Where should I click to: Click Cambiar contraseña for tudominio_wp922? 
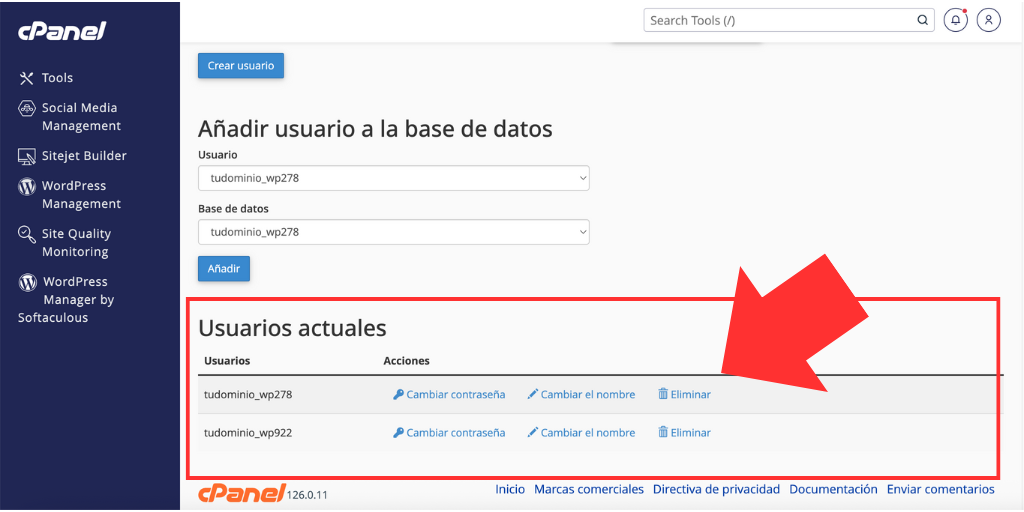[456, 432]
